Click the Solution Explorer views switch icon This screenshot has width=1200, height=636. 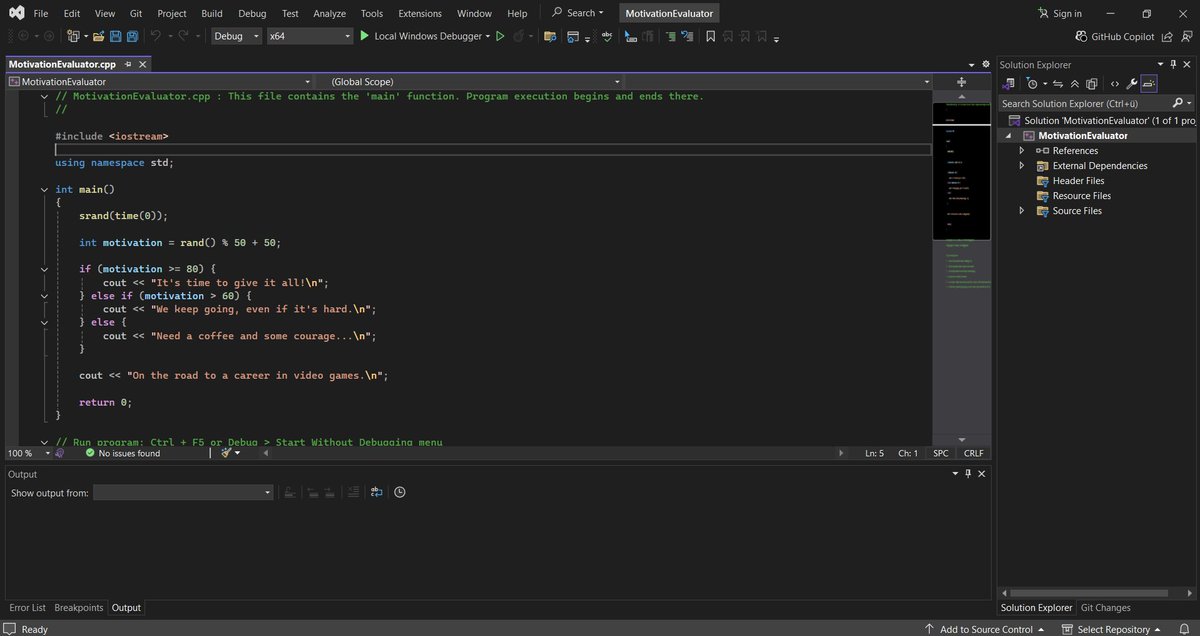[1007, 84]
